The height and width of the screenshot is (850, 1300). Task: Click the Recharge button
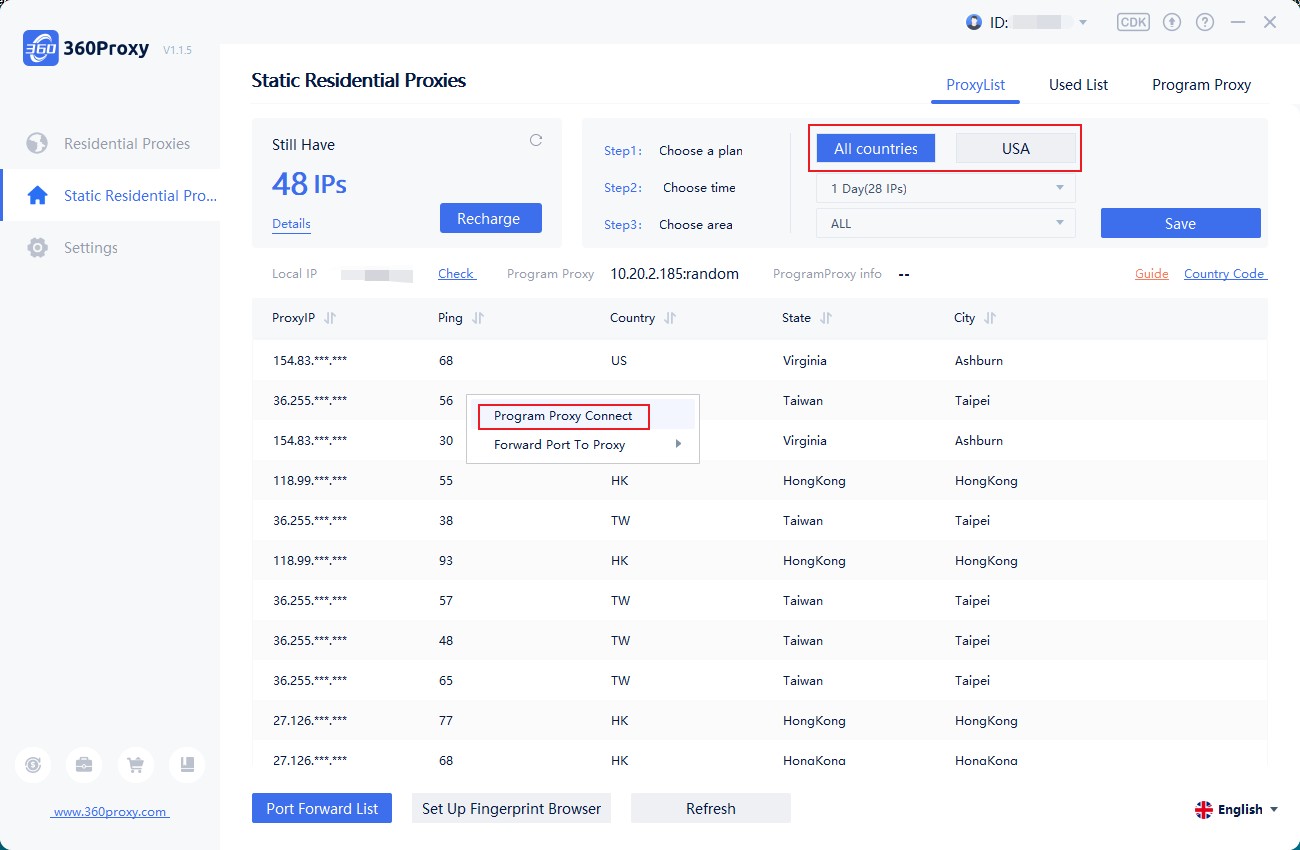coord(491,218)
